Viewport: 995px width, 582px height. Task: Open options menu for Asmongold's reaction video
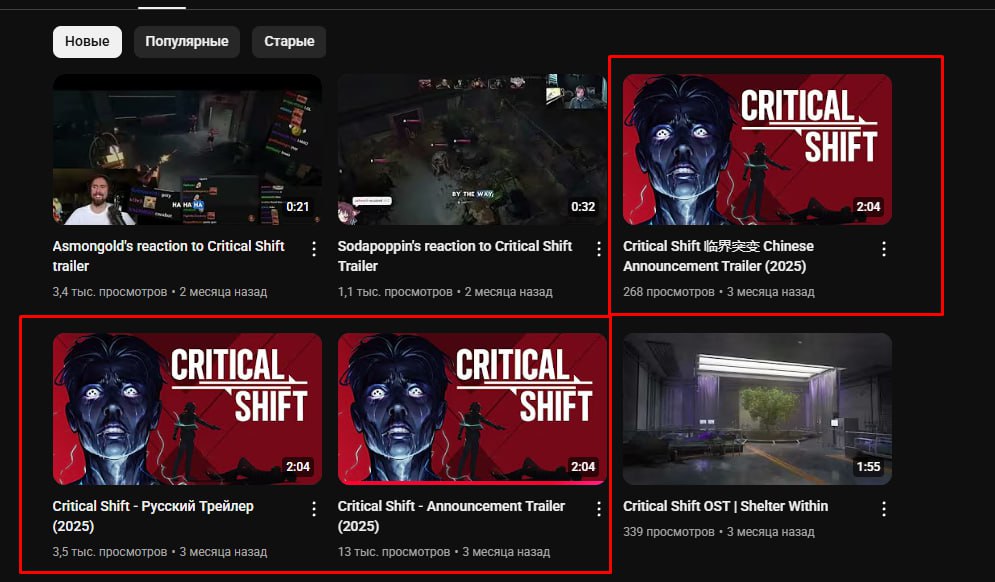(x=313, y=249)
